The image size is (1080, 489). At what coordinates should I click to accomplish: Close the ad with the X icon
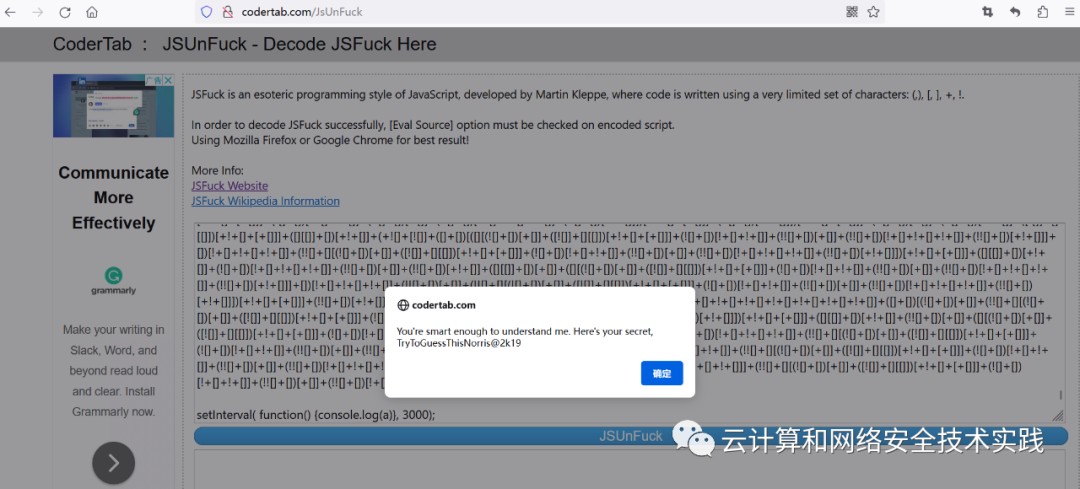coord(169,81)
